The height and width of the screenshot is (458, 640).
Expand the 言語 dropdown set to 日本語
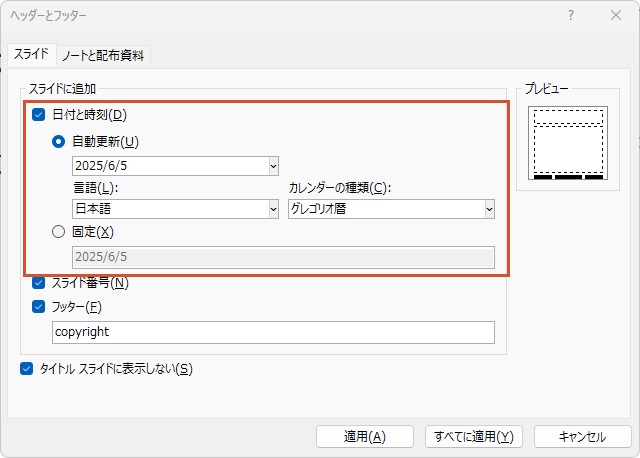click(x=176, y=209)
